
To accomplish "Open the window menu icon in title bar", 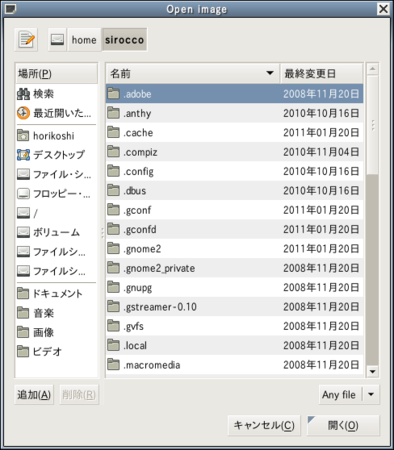I will pyautogui.click(x=10, y=9).
